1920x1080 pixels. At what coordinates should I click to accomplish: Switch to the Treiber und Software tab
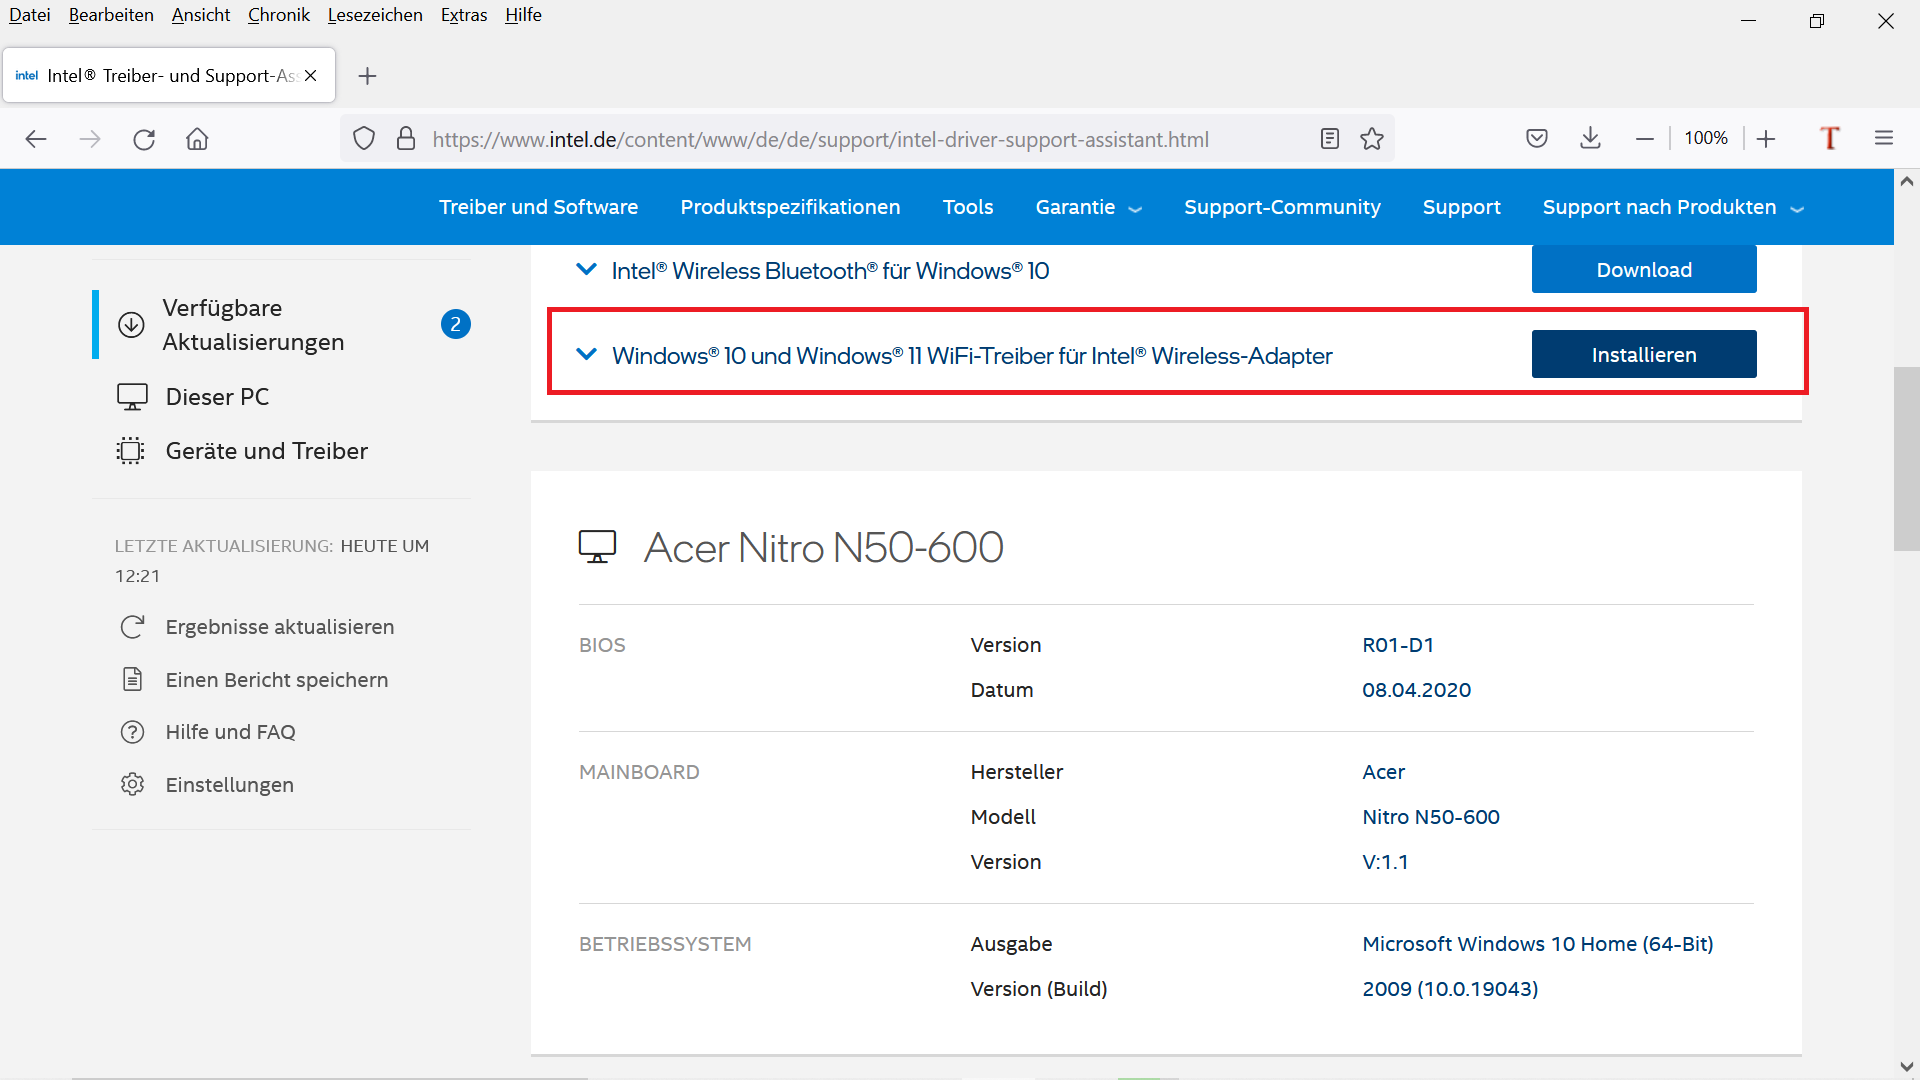[538, 207]
